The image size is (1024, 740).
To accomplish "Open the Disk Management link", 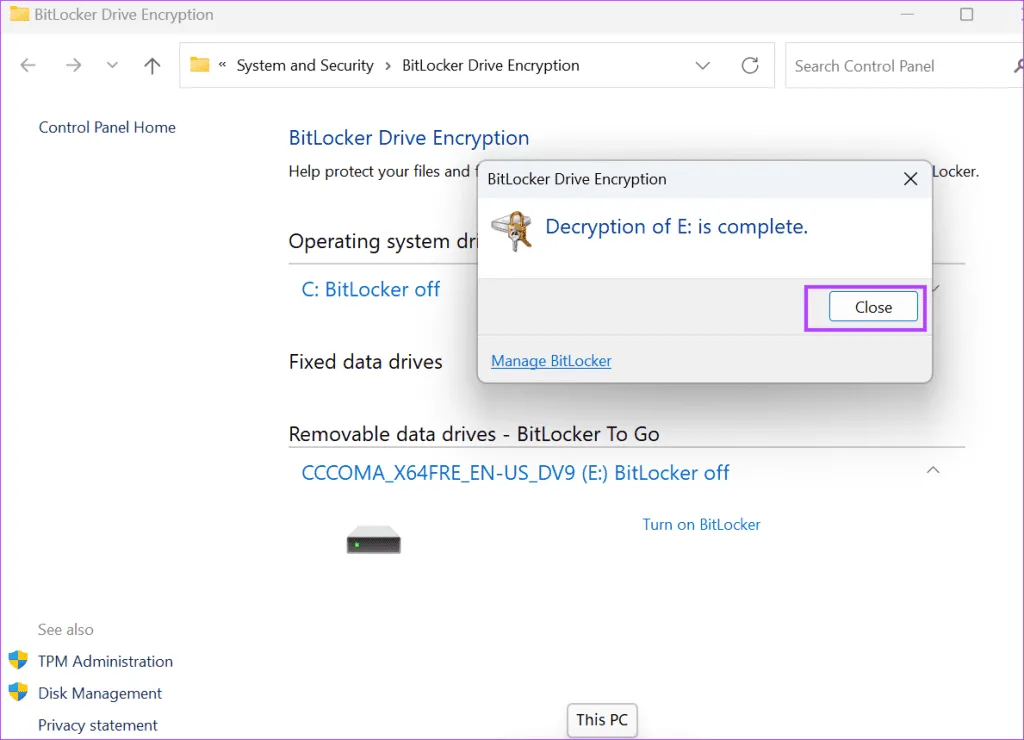I will tap(100, 693).
